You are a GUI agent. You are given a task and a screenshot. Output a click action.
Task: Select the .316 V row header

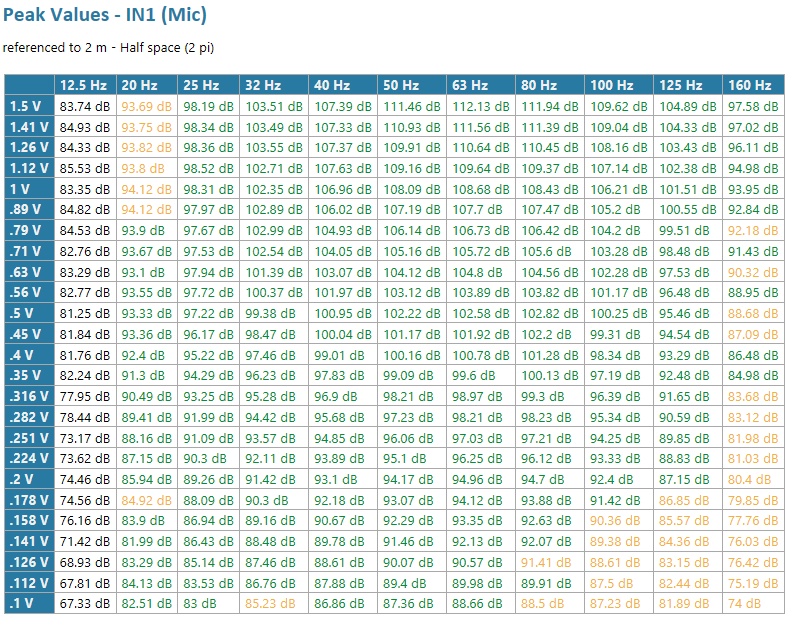29,396
